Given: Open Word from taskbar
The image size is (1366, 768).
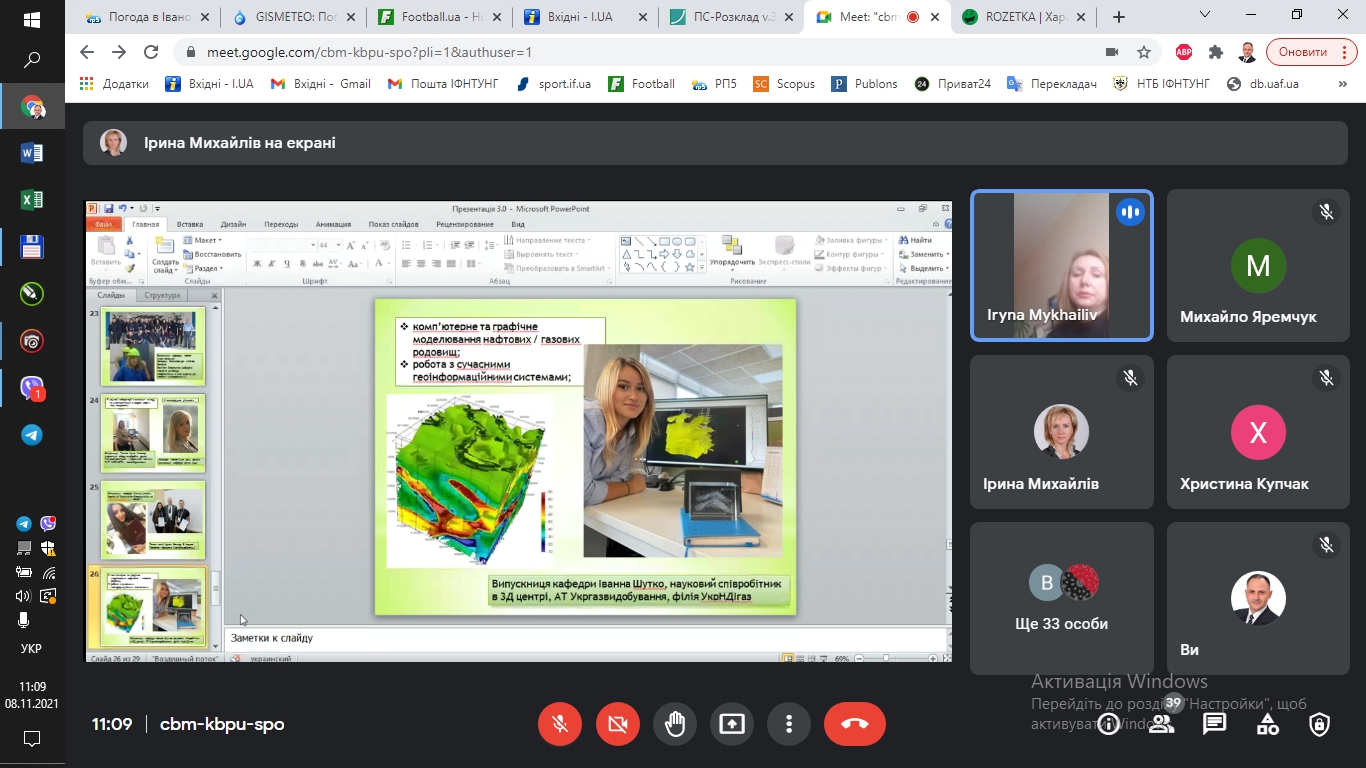Looking at the screenshot, I should [x=31, y=153].
